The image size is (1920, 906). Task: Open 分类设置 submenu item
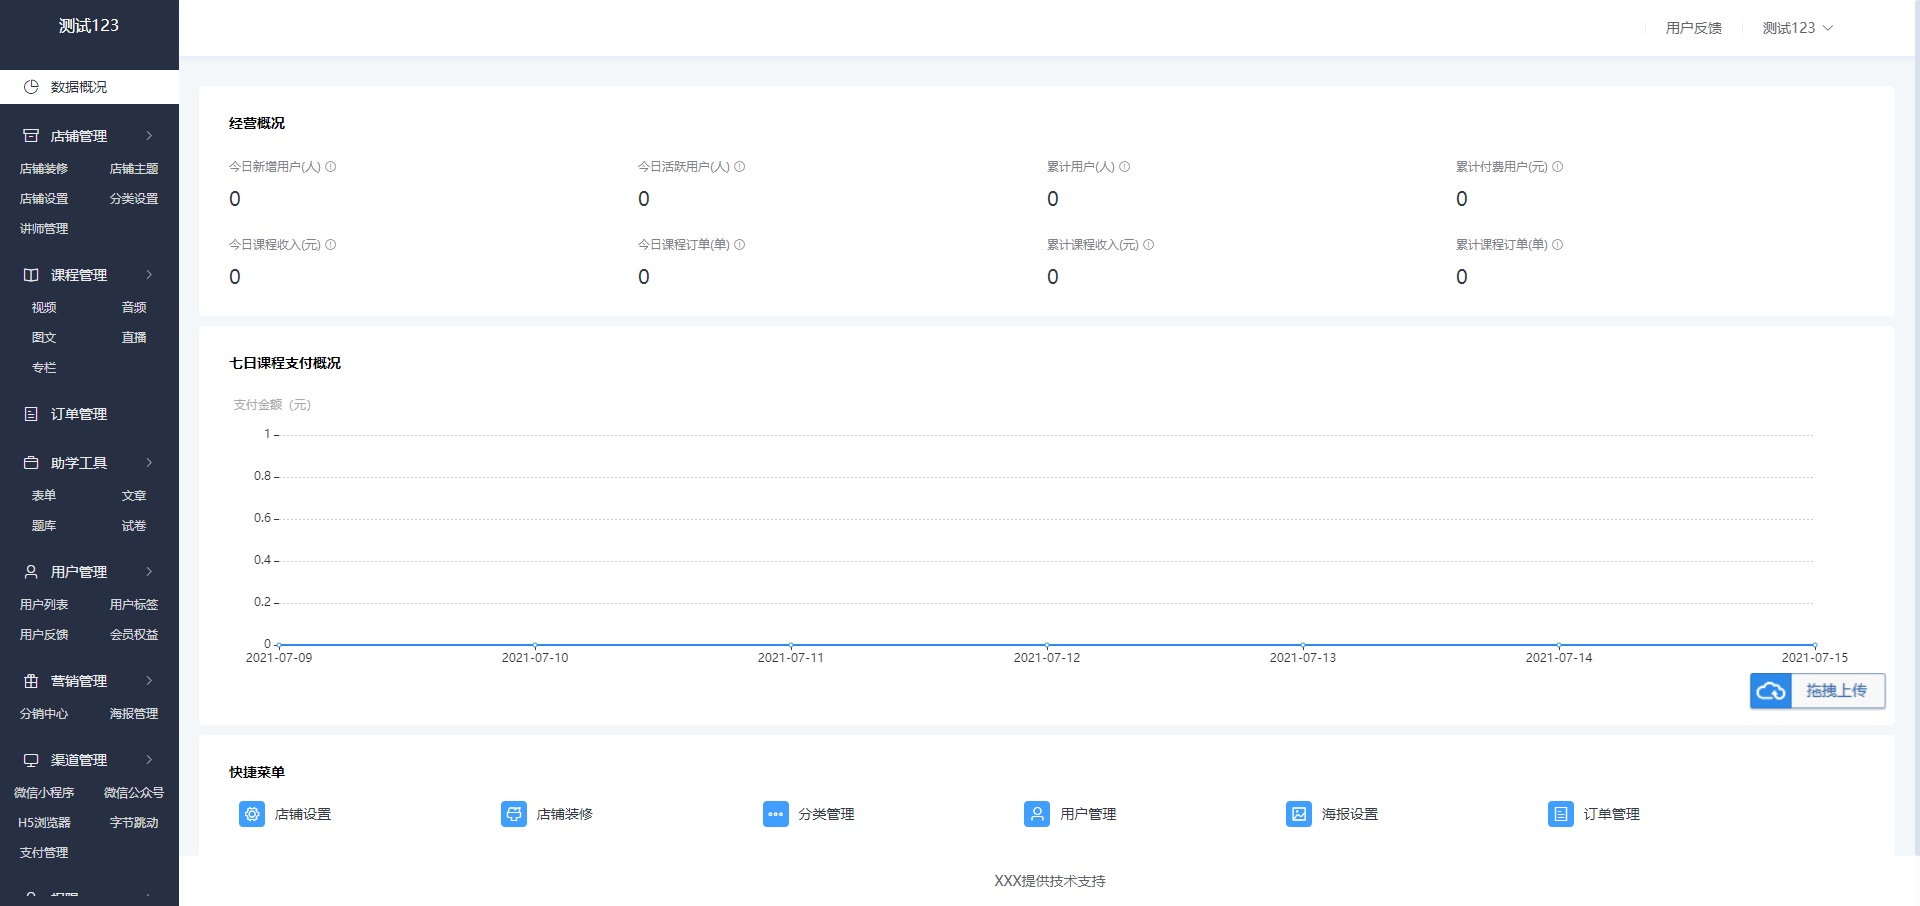point(134,199)
